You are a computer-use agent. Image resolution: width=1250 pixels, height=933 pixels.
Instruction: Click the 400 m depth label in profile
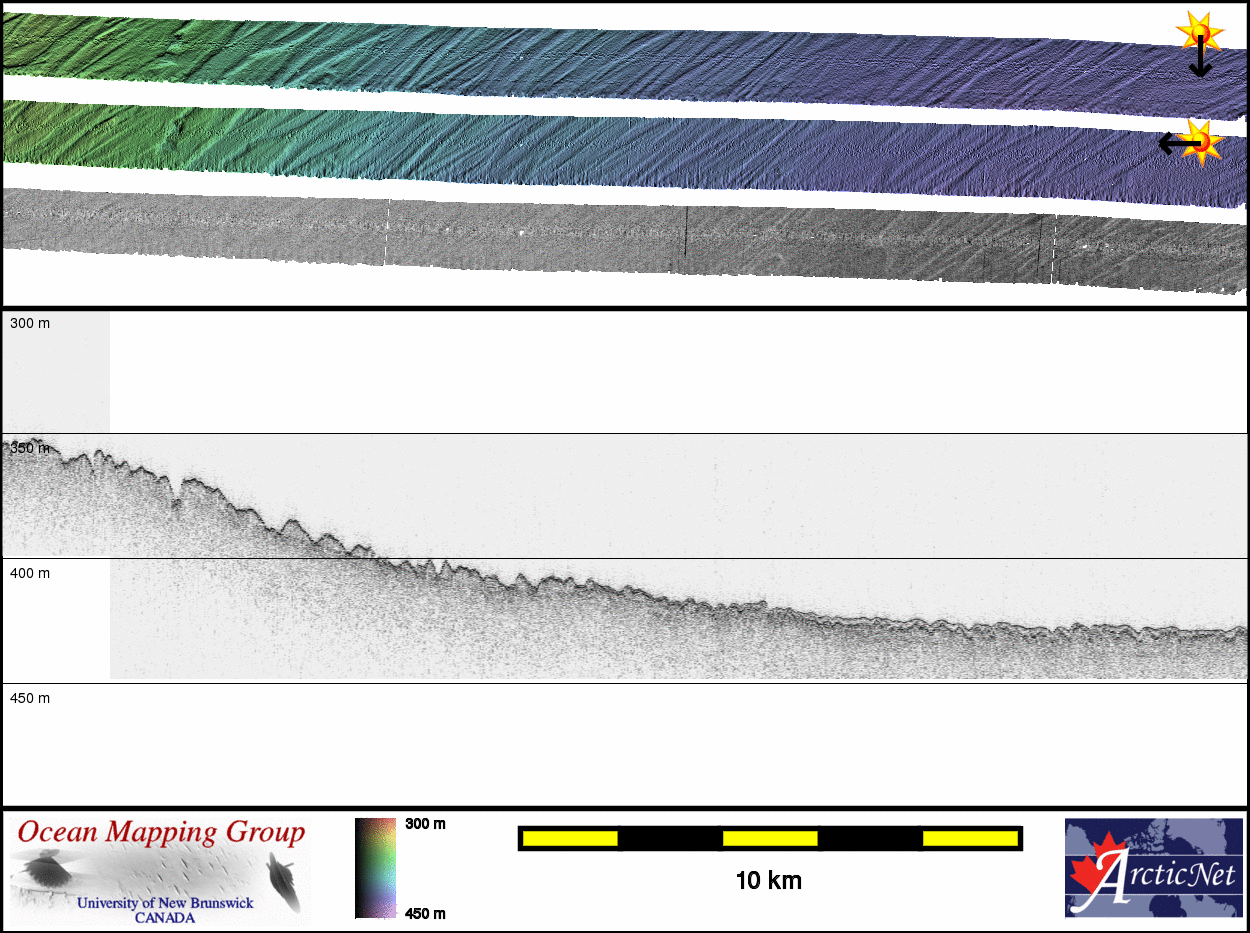tap(30, 573)
